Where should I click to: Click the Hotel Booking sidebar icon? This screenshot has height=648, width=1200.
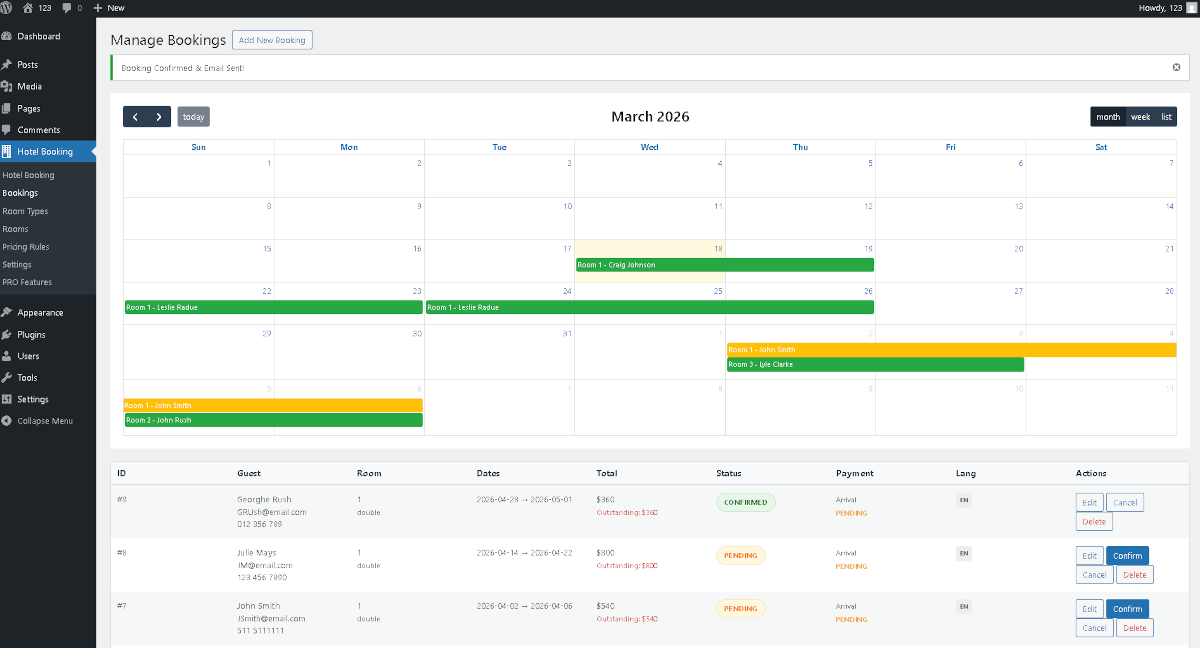tap(12, 152)
